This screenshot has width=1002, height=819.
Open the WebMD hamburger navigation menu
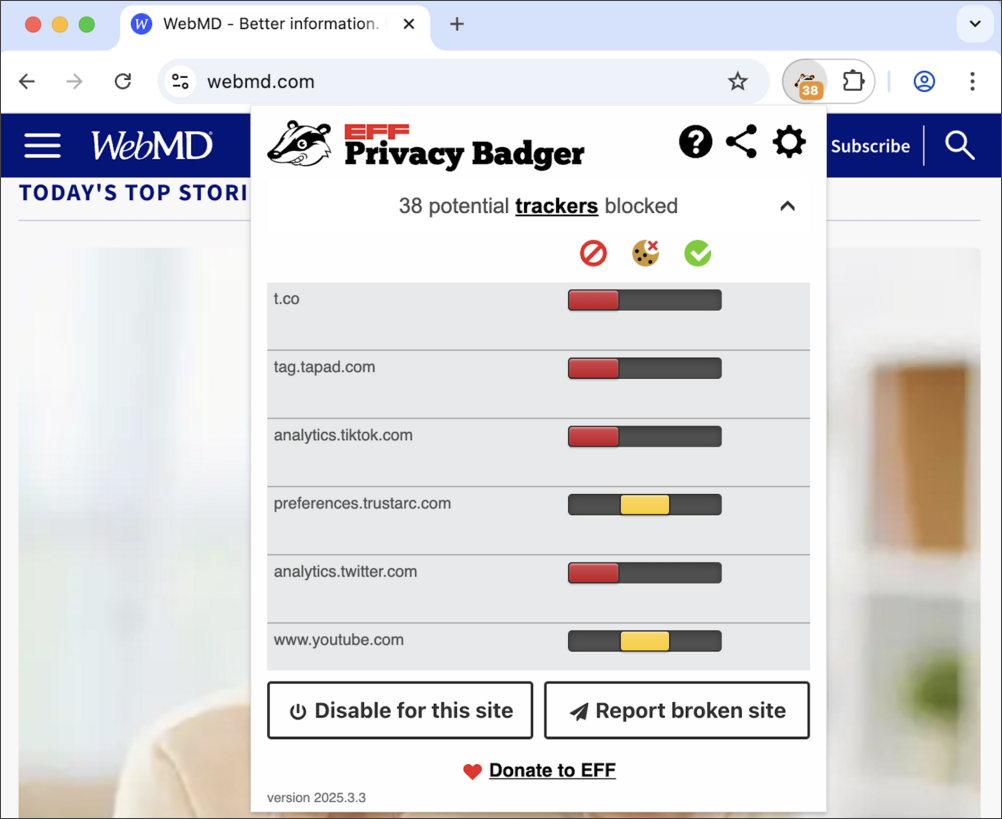pos(42,145)
